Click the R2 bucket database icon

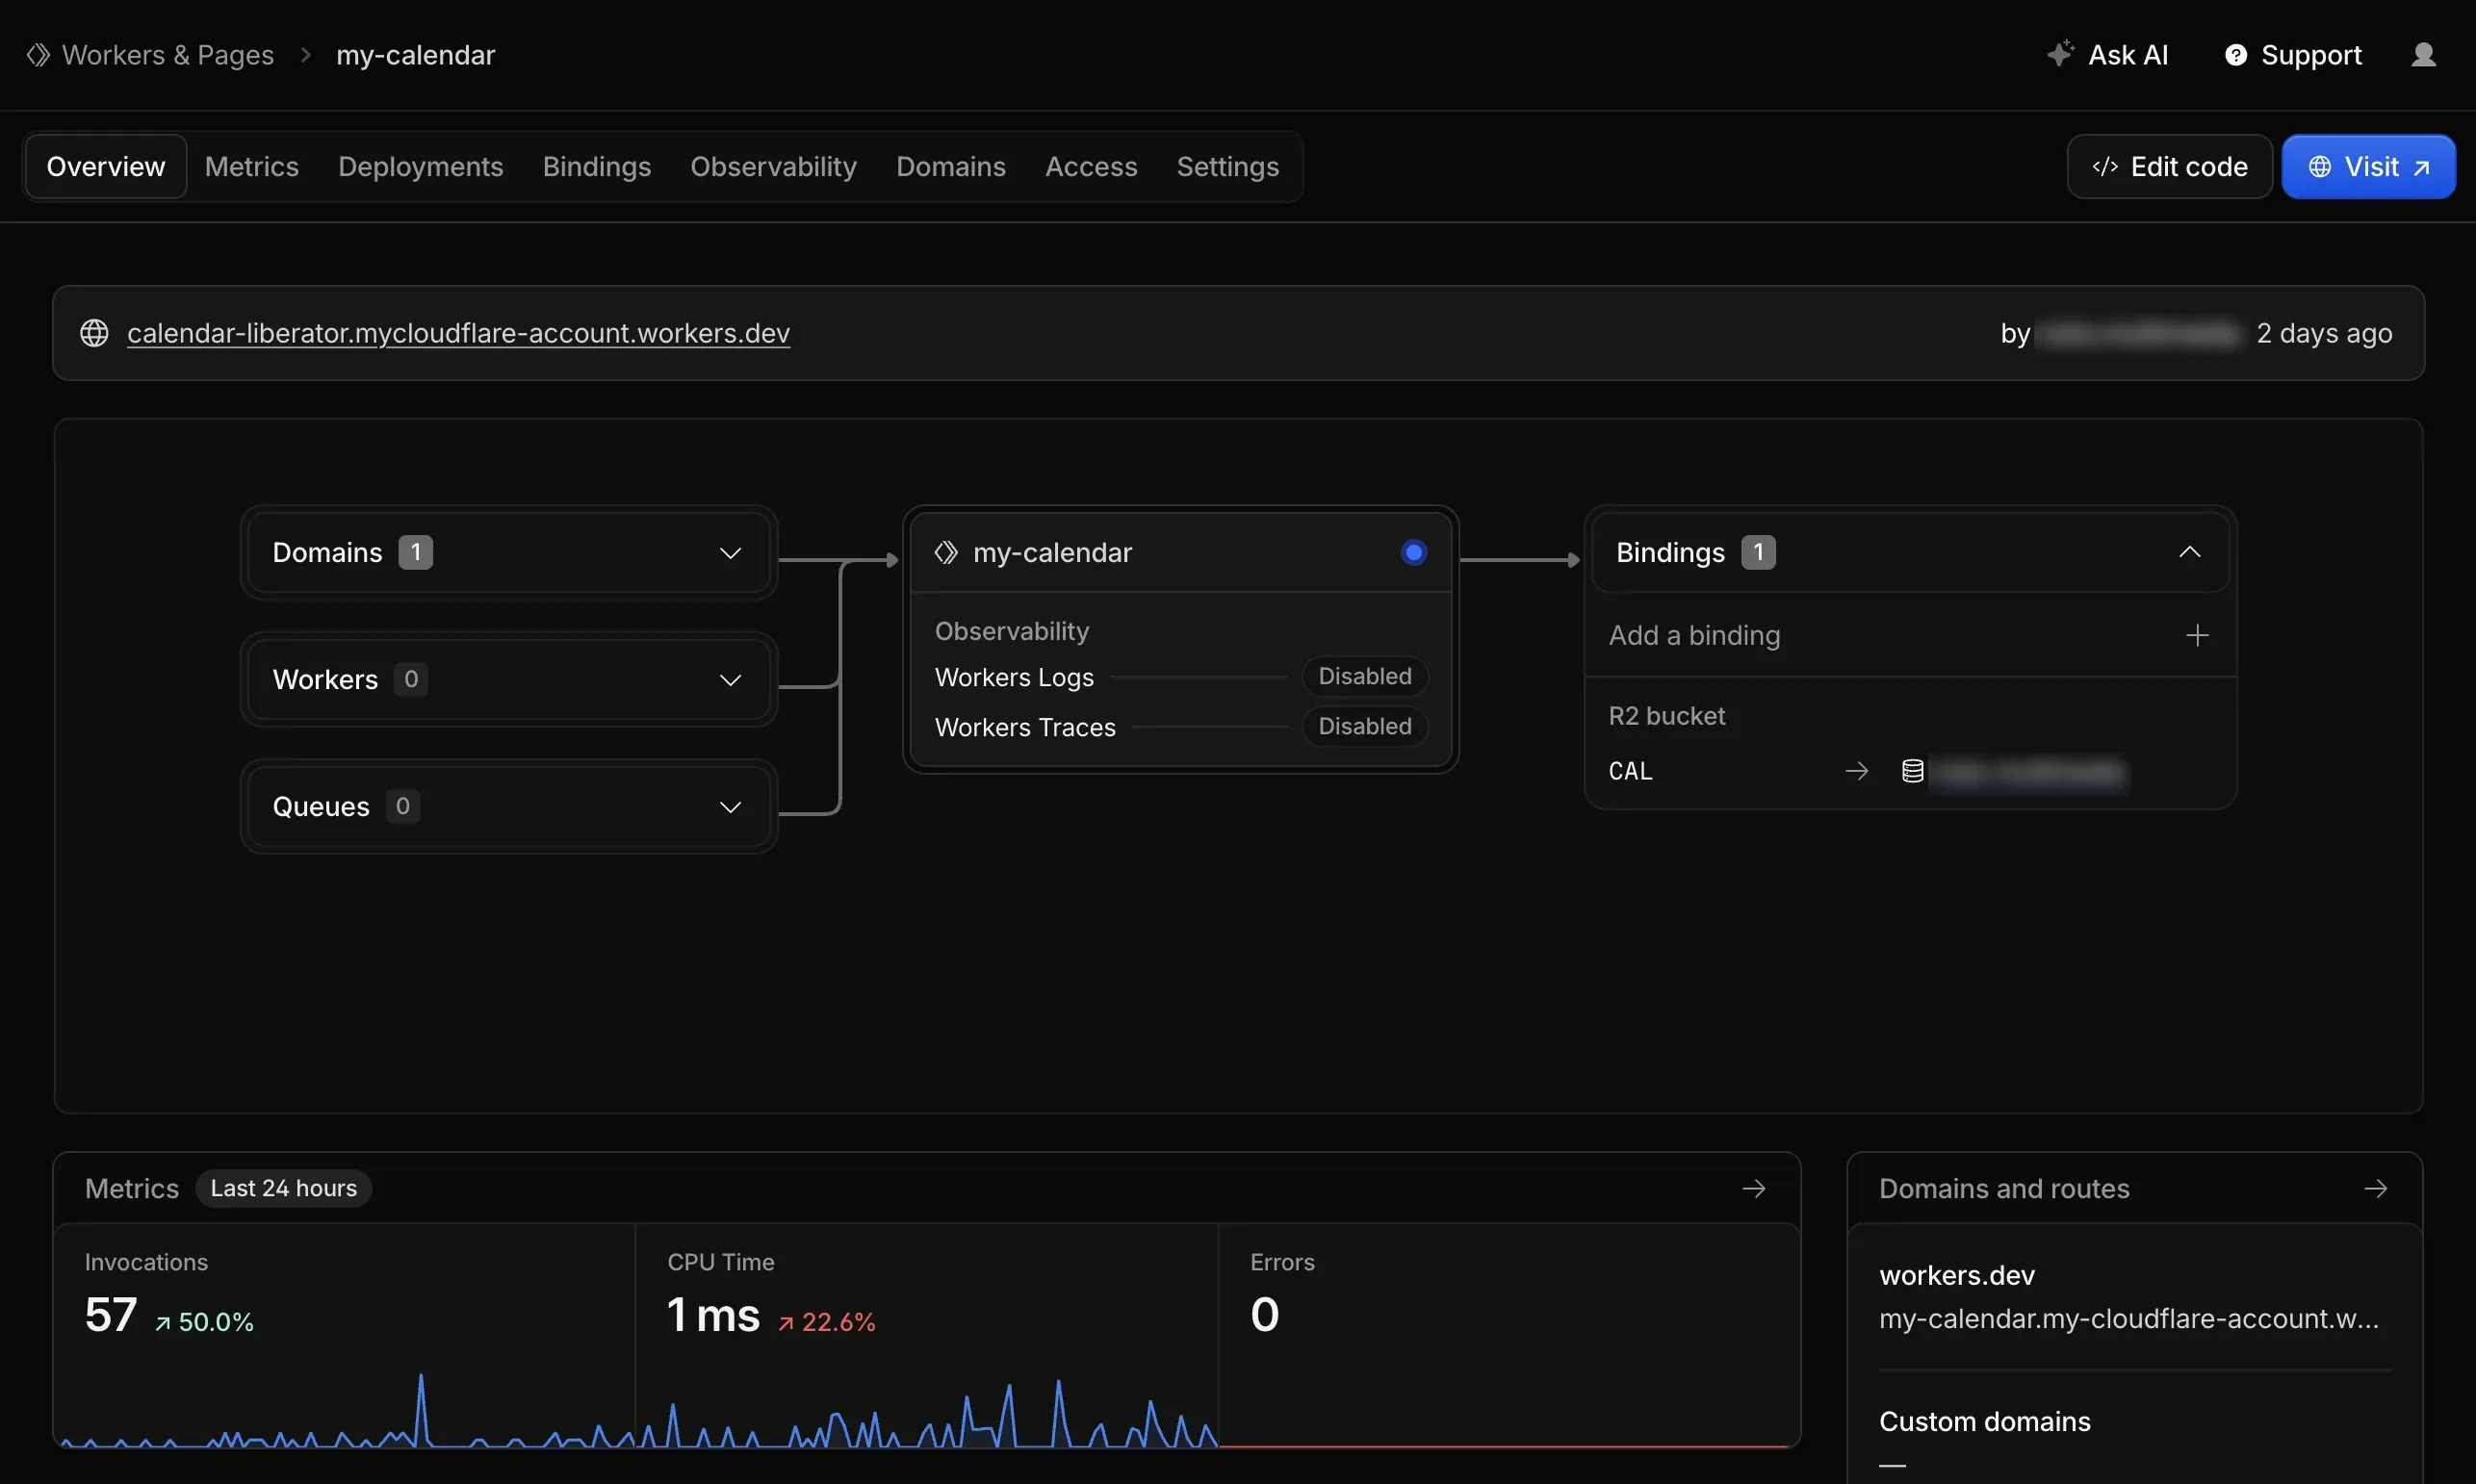(1912, 771)
